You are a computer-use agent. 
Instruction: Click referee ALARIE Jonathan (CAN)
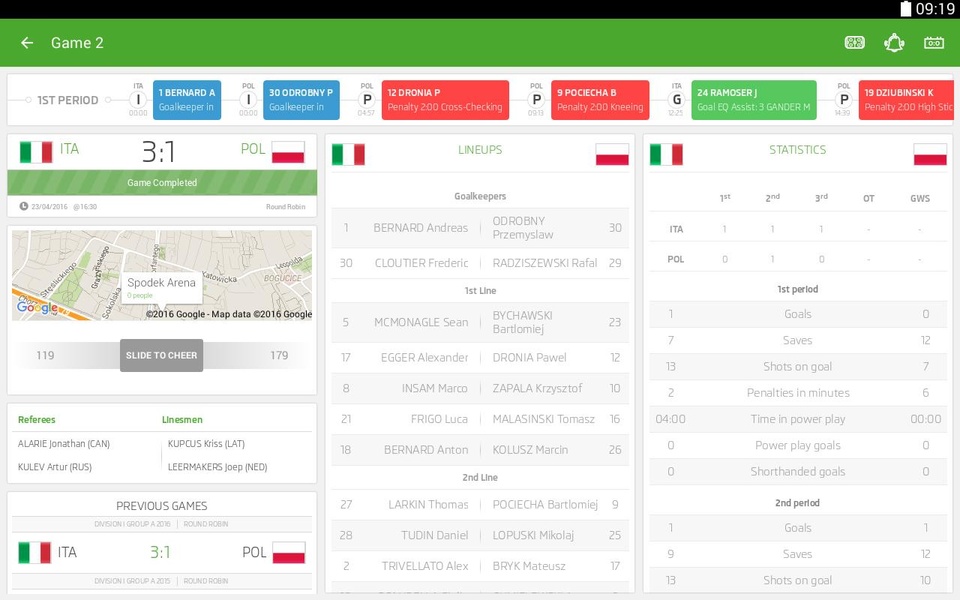(64, 444)
